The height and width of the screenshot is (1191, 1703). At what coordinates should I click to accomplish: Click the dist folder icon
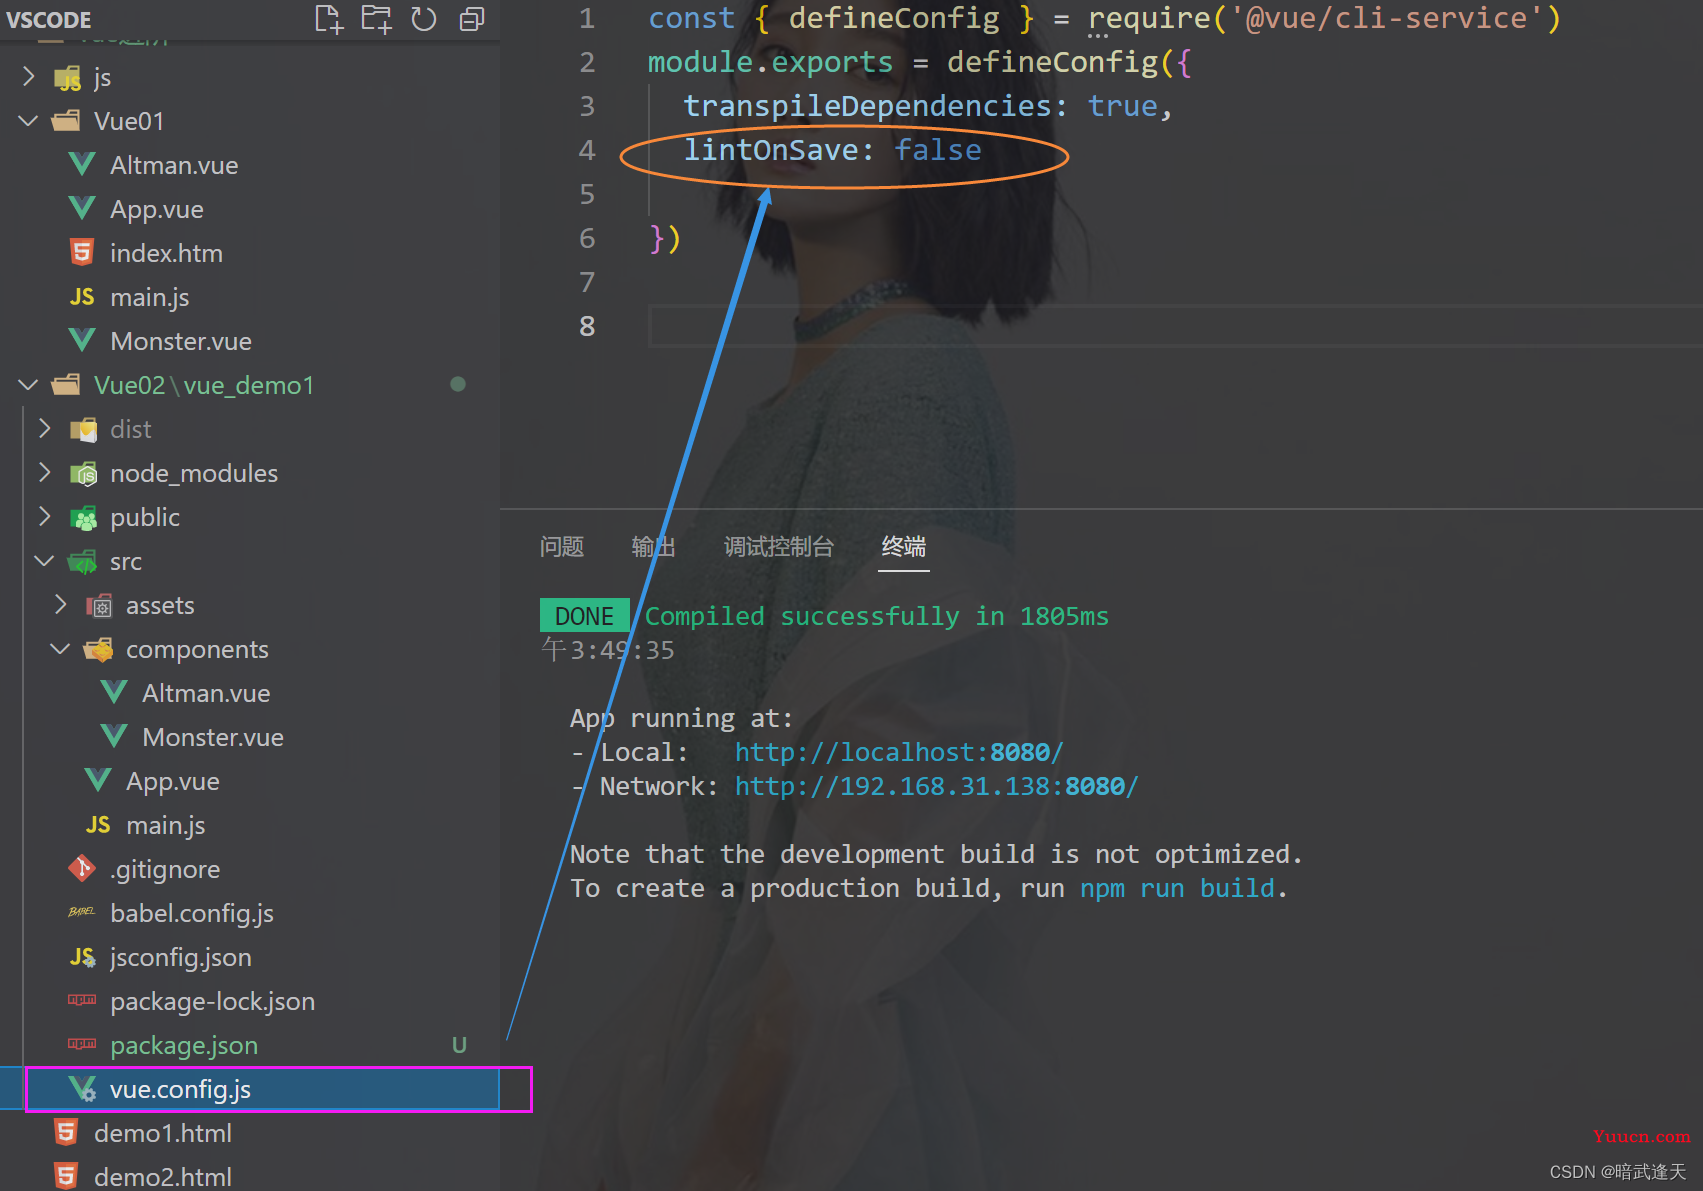pos(84,430)
